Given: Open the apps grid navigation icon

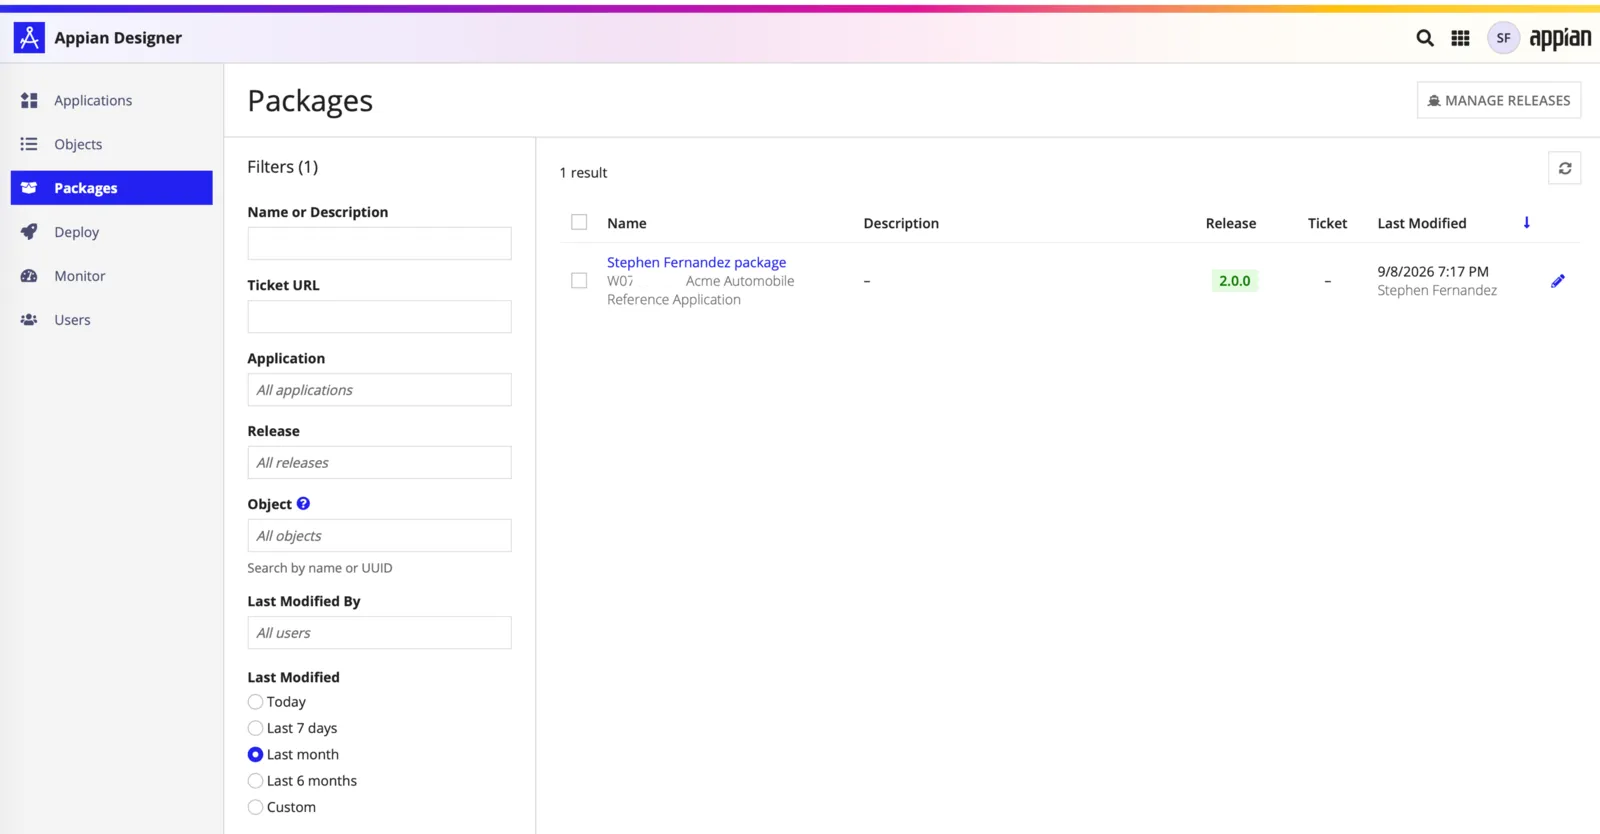Looking at the screenshot, I should click(x=1460, y=38).
